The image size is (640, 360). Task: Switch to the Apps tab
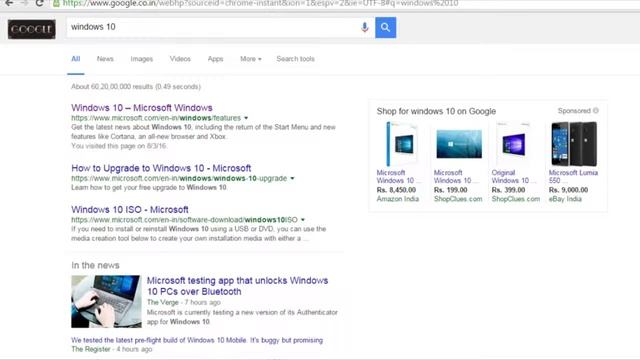coord(216,59)
